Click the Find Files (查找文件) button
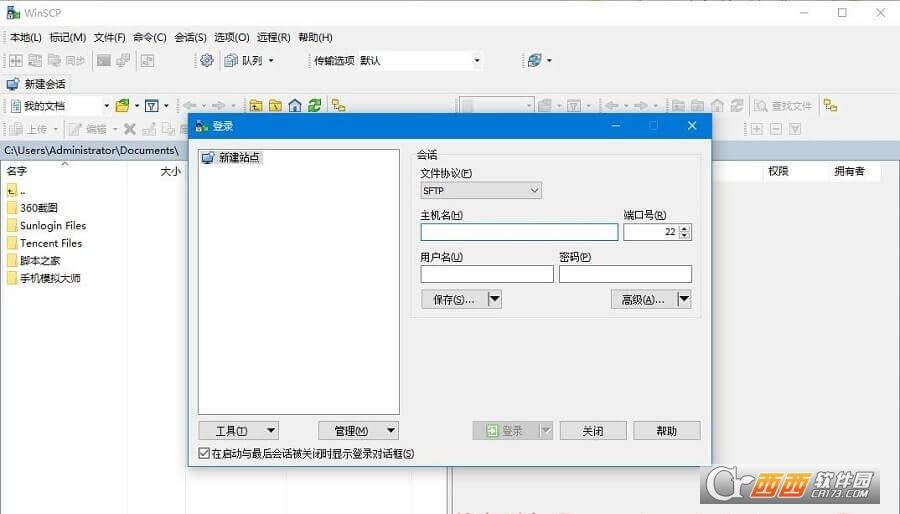900x514 pixels. 783,106
